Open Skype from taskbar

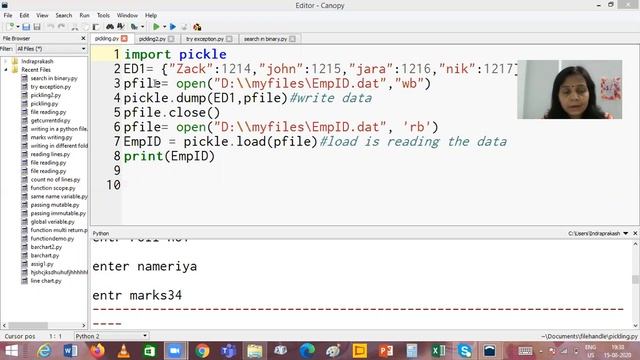coord(464,351)
